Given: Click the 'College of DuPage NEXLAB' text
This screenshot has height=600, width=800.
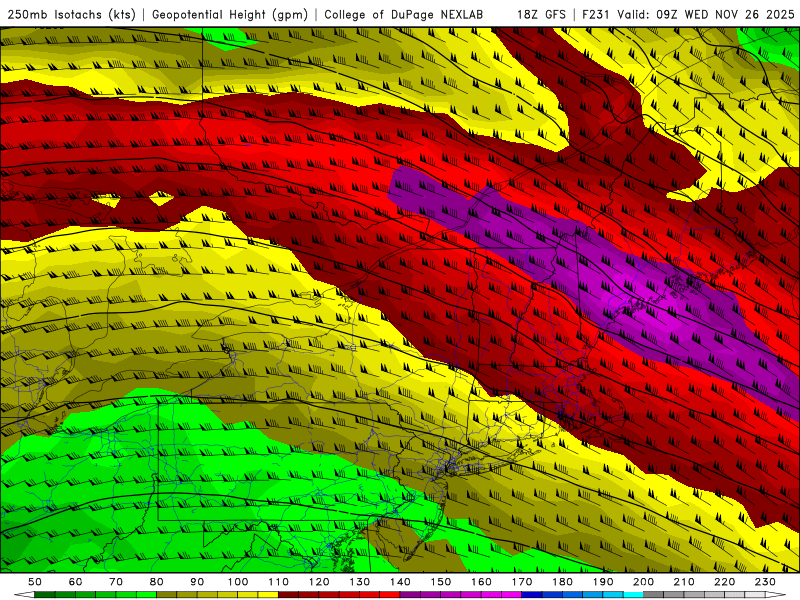Looking at the screenshot, I should click(403, 15).
